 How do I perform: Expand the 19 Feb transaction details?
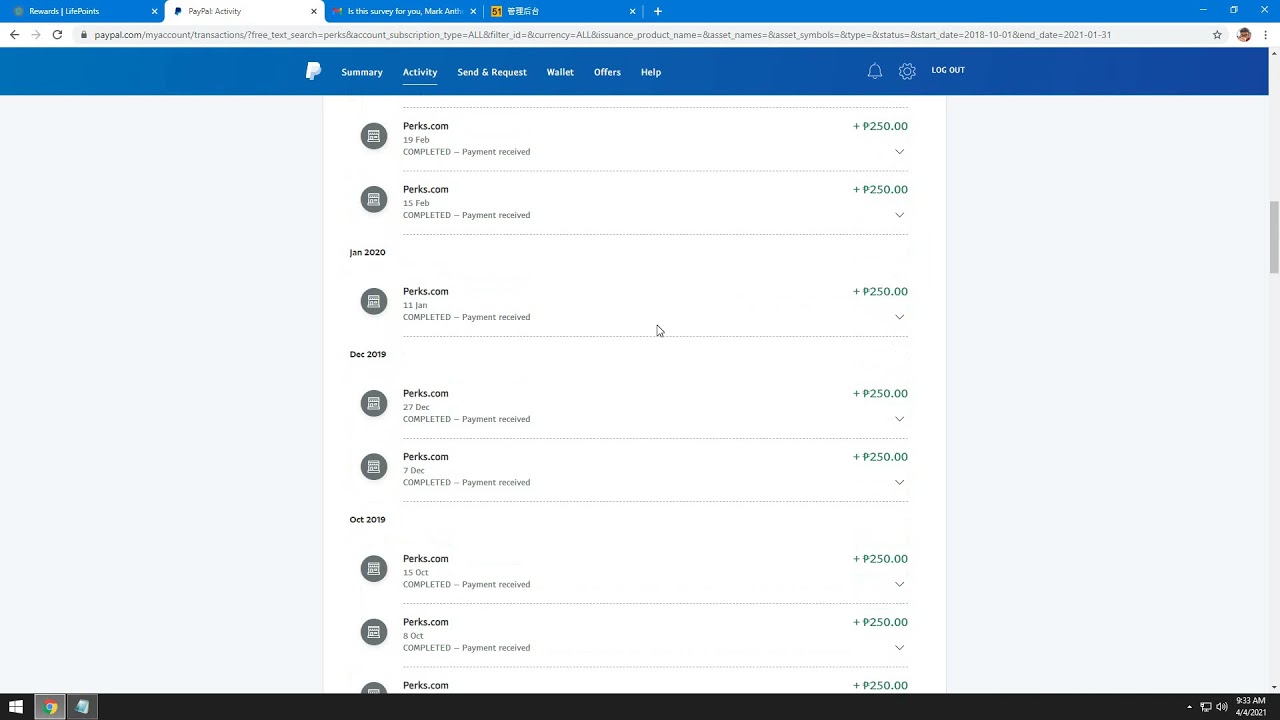[899, 152]
